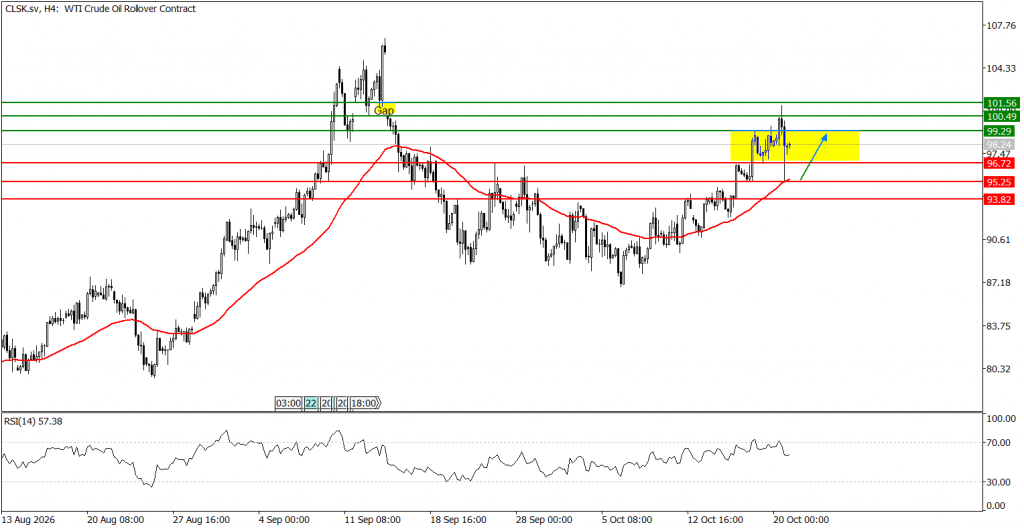Select the highlighted 22 marker tab
Screen dimensions: 1024x529
310,404
